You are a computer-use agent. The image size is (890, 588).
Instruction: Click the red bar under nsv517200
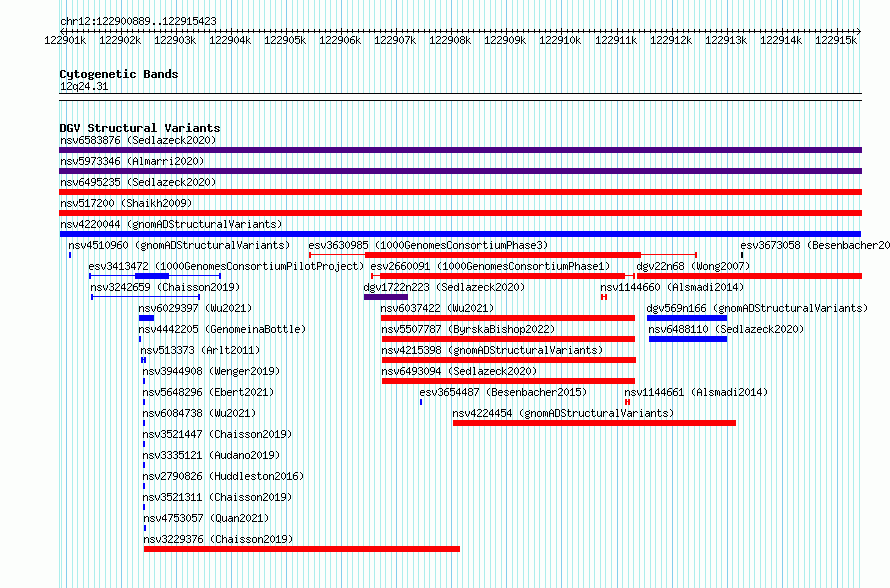(460, 213)
